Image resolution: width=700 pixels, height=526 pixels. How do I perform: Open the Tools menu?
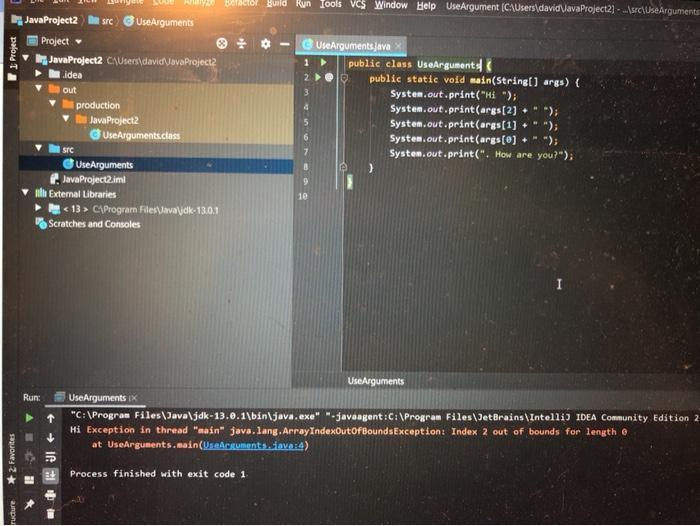pos(330,4)
